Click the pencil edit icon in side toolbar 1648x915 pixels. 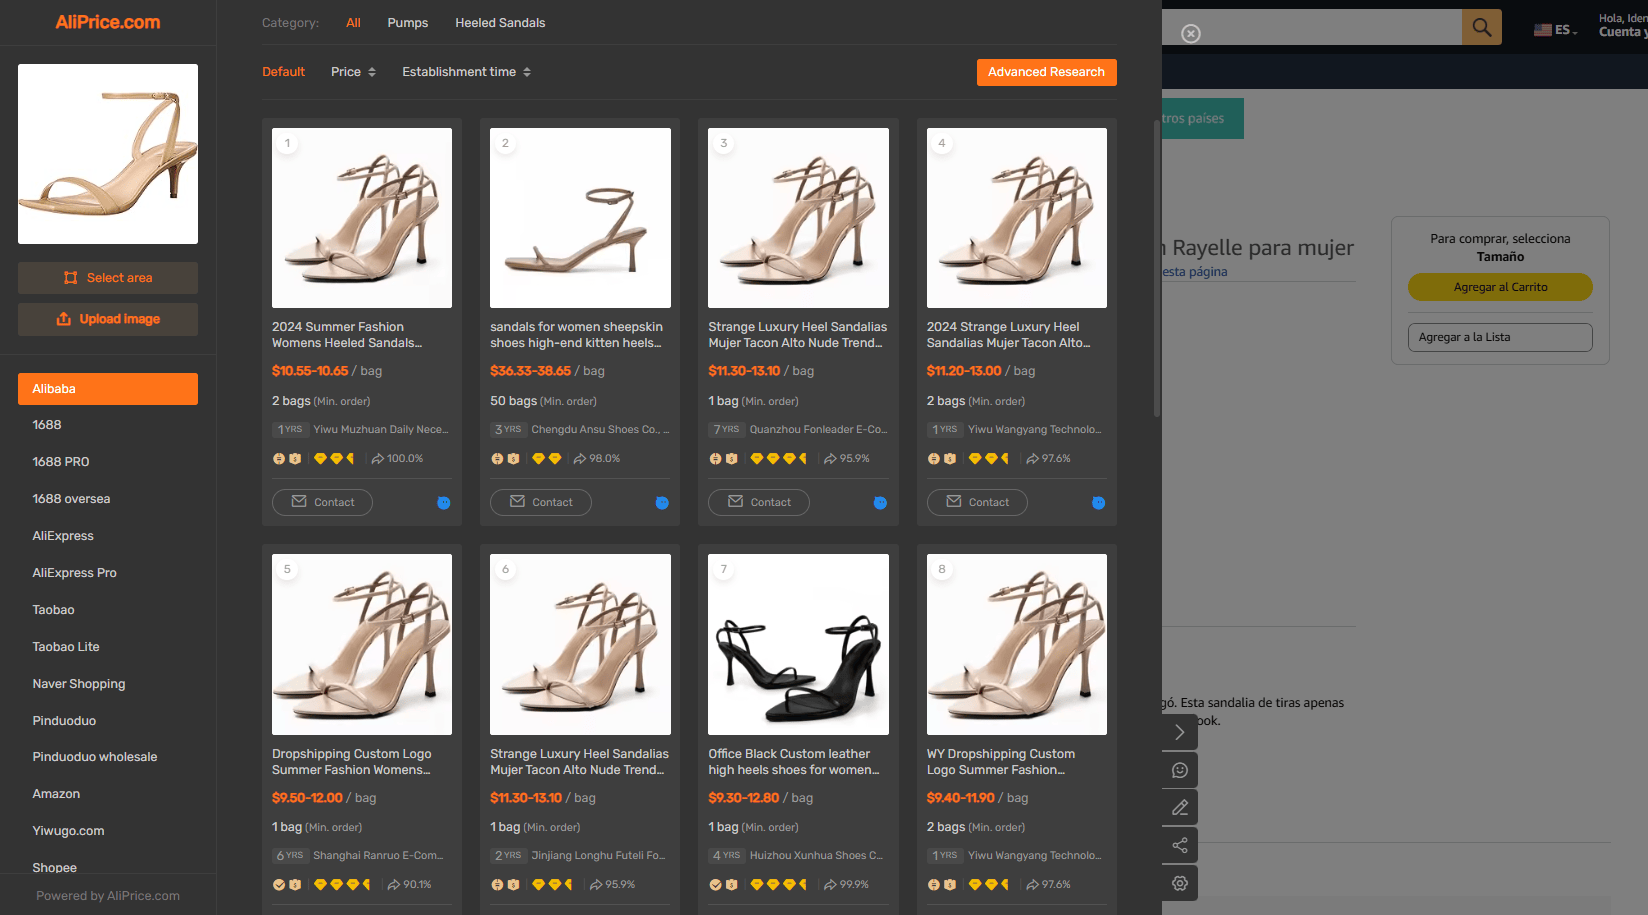(x=1180, y=807)
